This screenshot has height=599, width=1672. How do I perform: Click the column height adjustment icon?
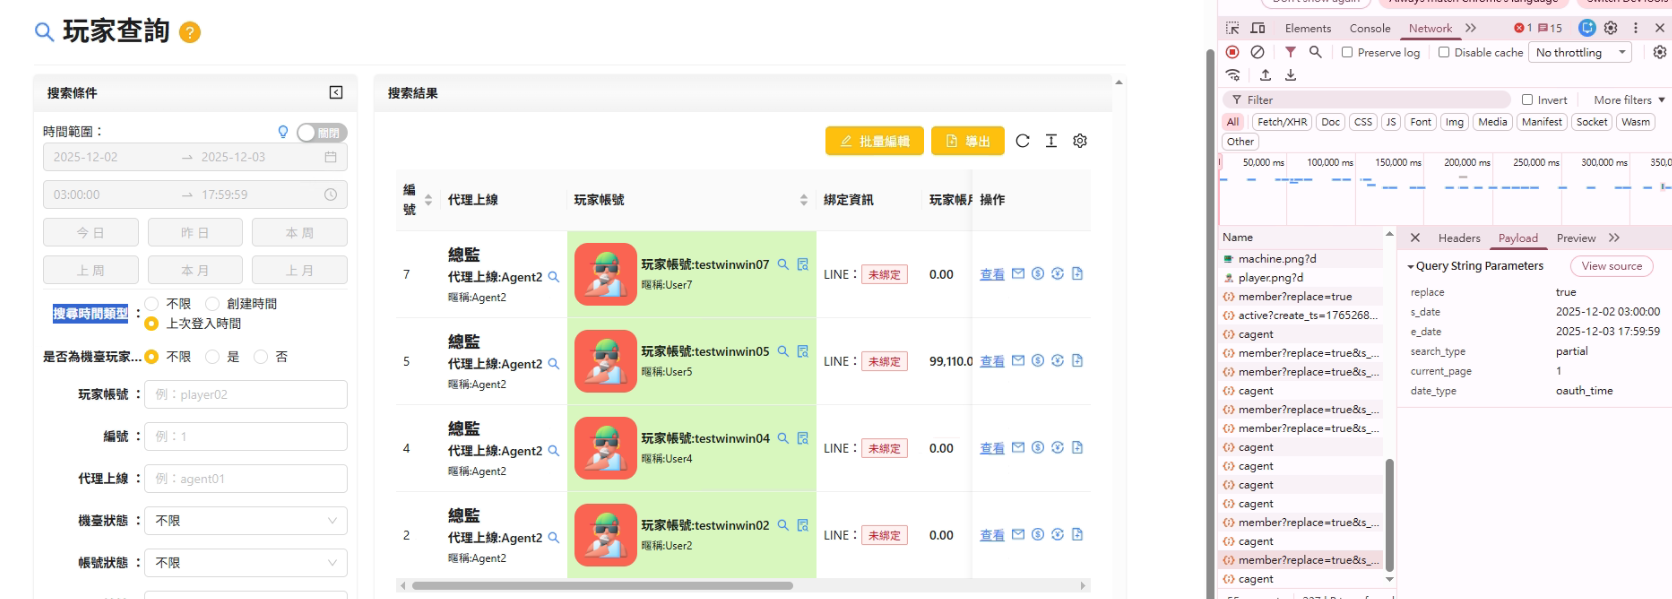coord(1051,141)
